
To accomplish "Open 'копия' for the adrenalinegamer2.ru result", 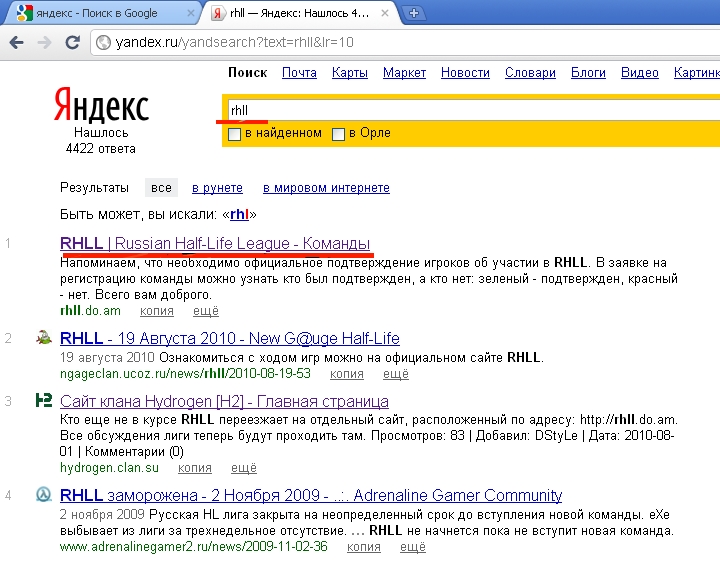I will point(364,547).
